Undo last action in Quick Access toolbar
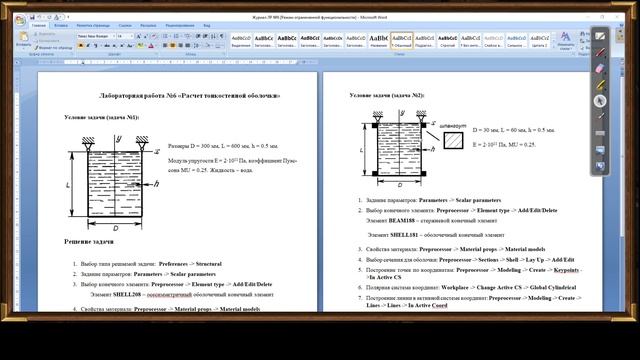Image resolution: width=640 pixels, height=360 pixels. [x=39, y=17]
